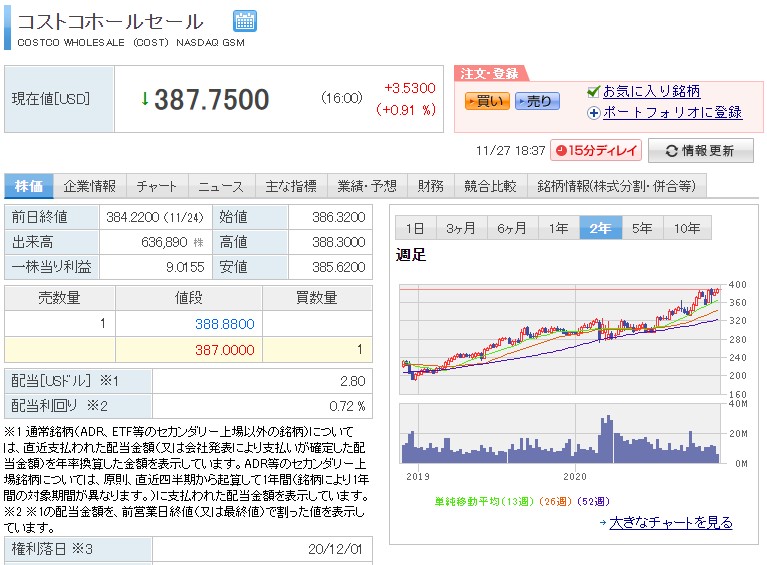
Task: Click the EPS value 9.0155
Action: pyautogui.click(x=185, y=267)
